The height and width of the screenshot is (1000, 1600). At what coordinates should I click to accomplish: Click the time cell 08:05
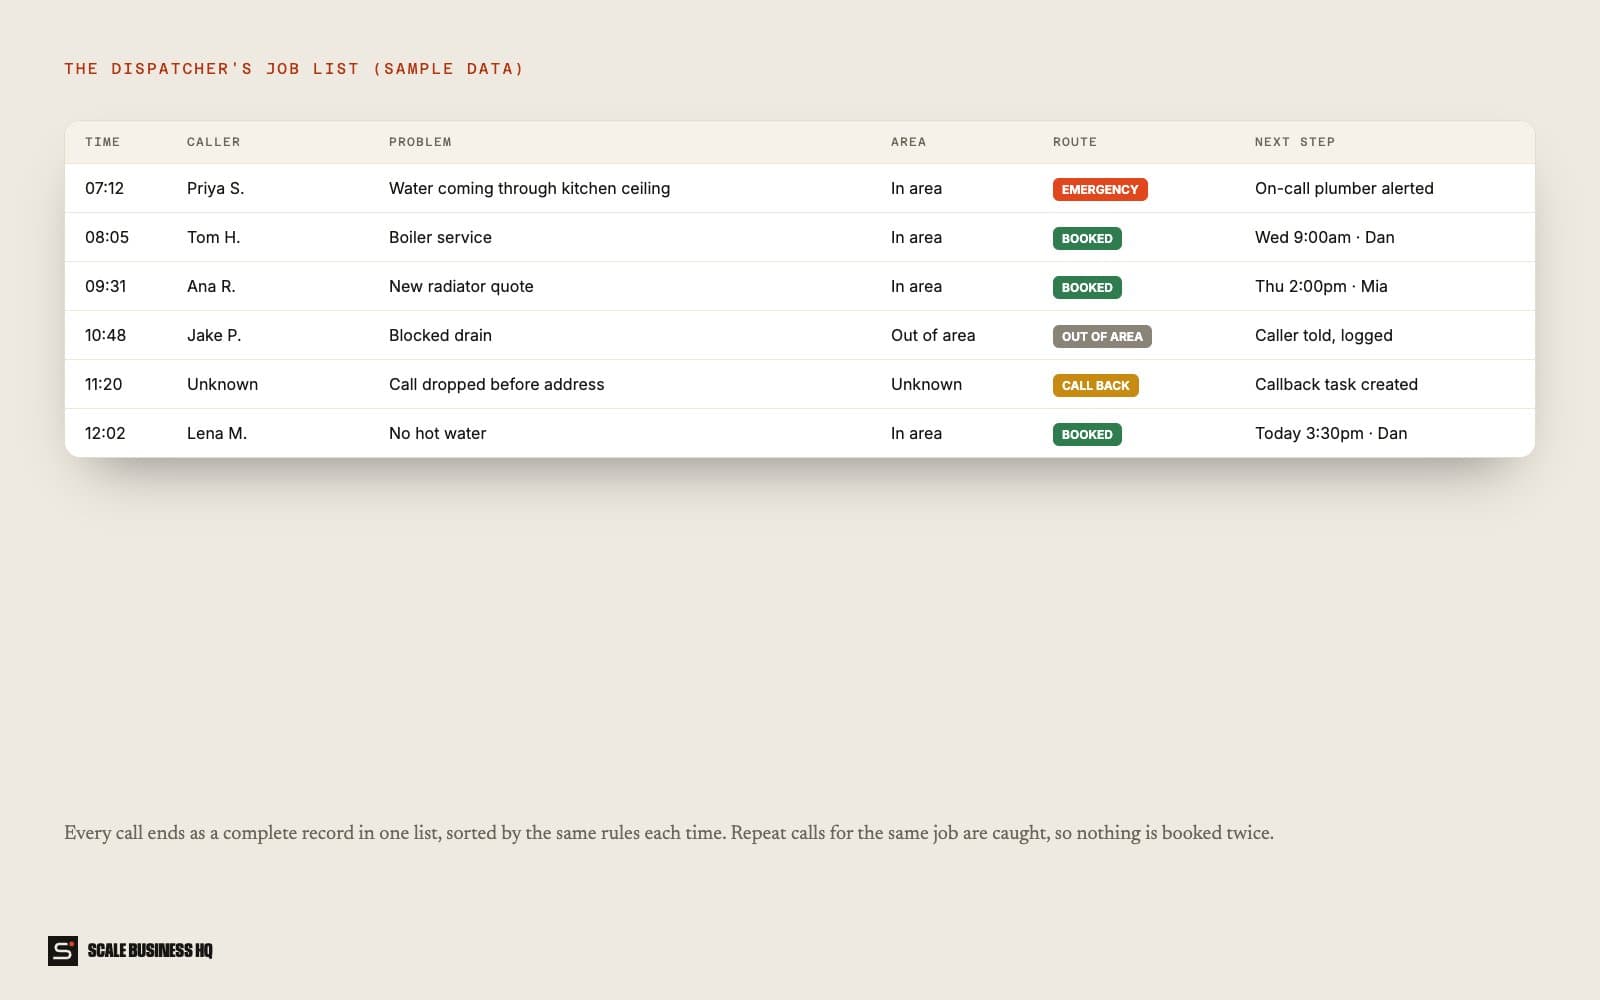107,237
